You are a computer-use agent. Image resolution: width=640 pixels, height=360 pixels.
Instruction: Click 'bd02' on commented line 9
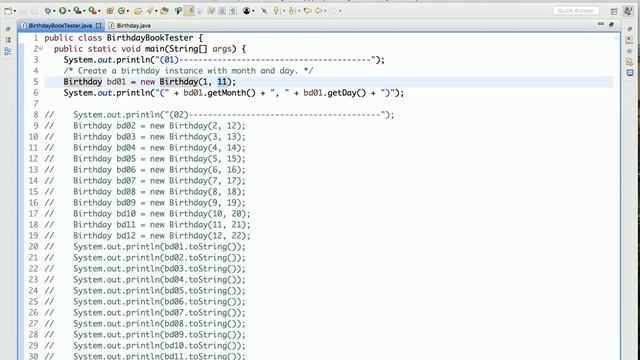126,126
